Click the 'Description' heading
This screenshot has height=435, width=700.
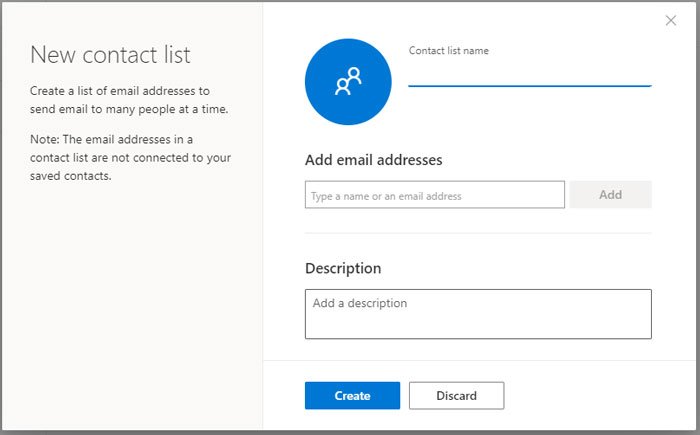click(343, 268)
